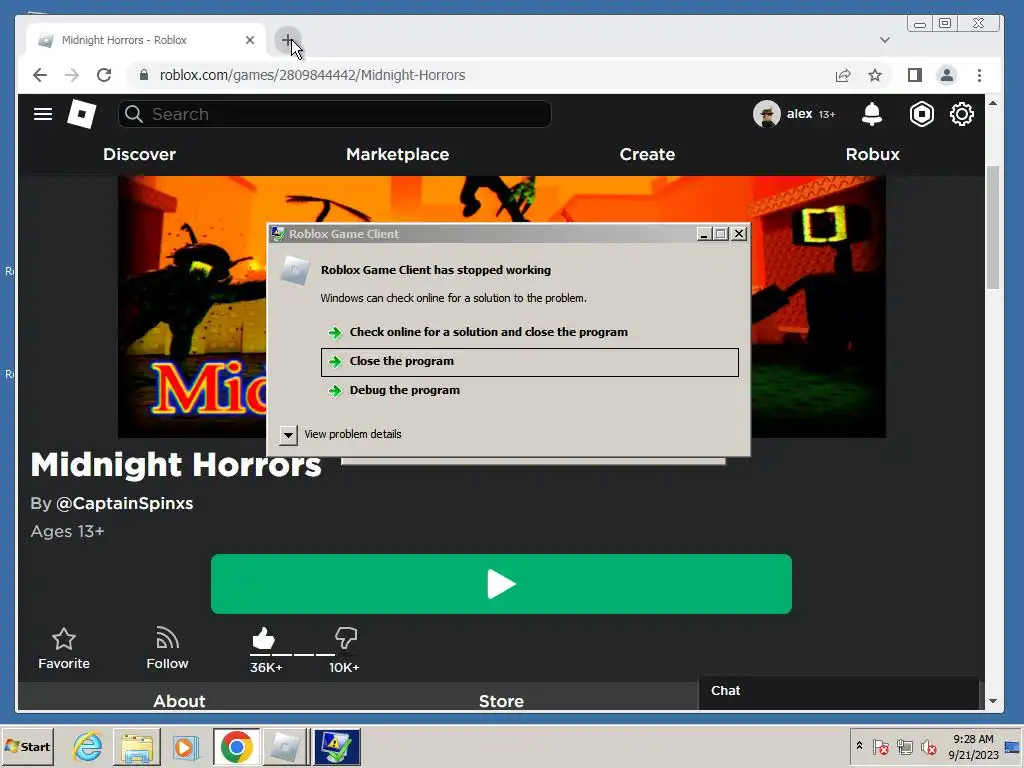Click Show desktop button
Viewport: 1024px width, 768px height.
coord(1014,746)
